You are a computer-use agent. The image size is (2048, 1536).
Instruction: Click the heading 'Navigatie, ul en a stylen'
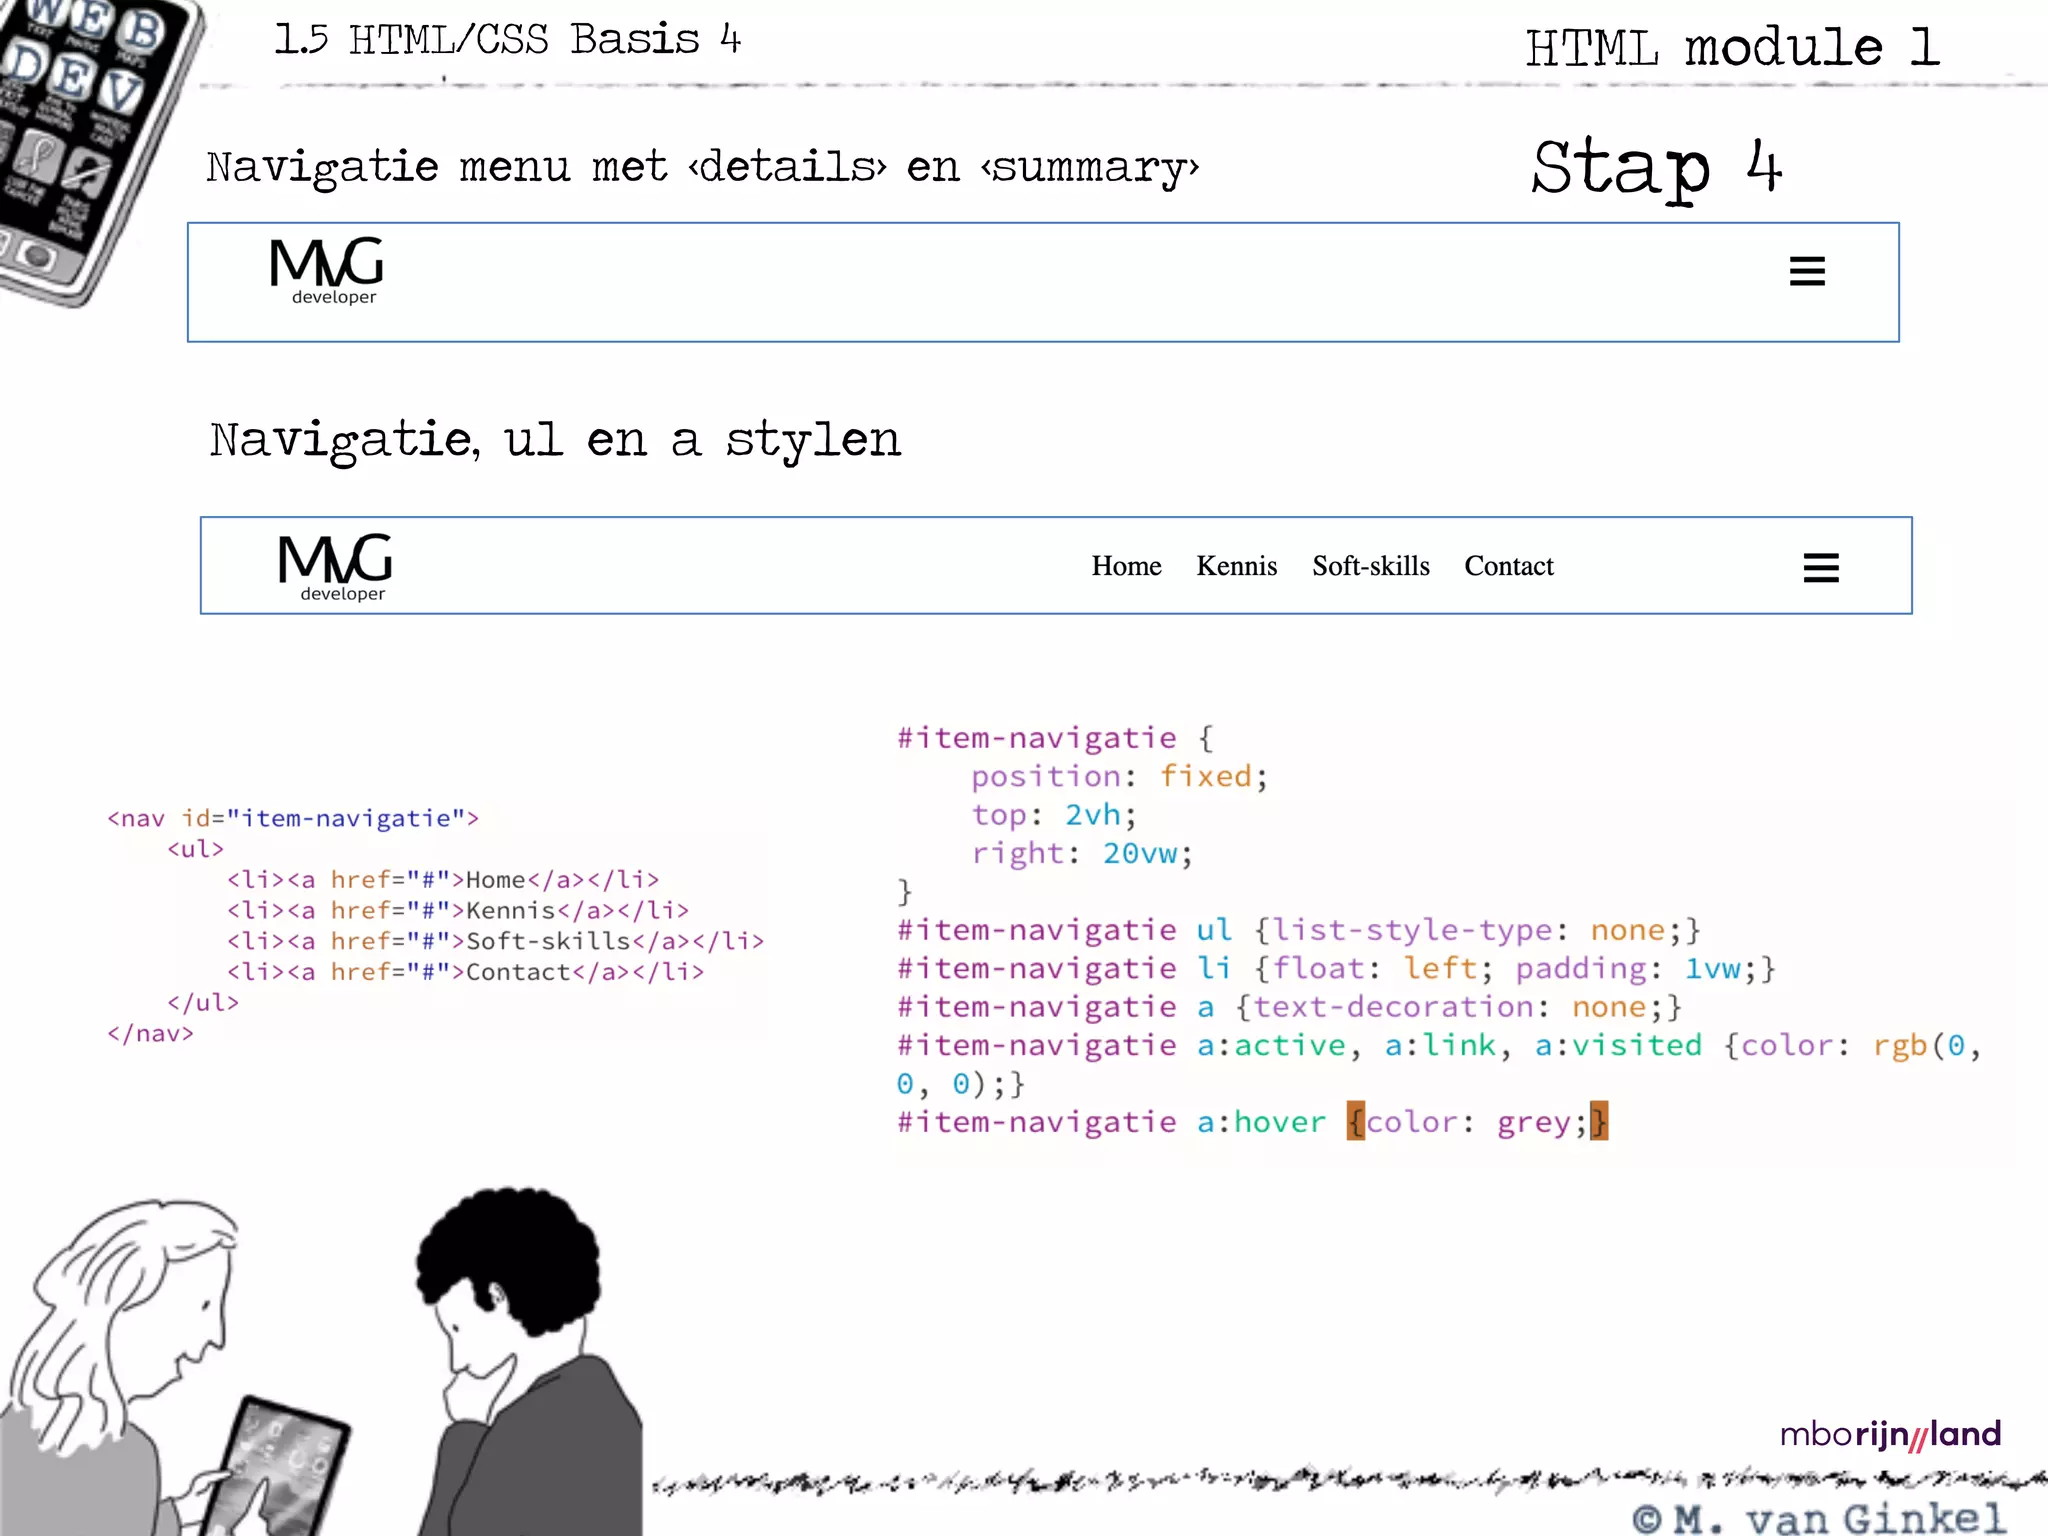pos(555,441)
